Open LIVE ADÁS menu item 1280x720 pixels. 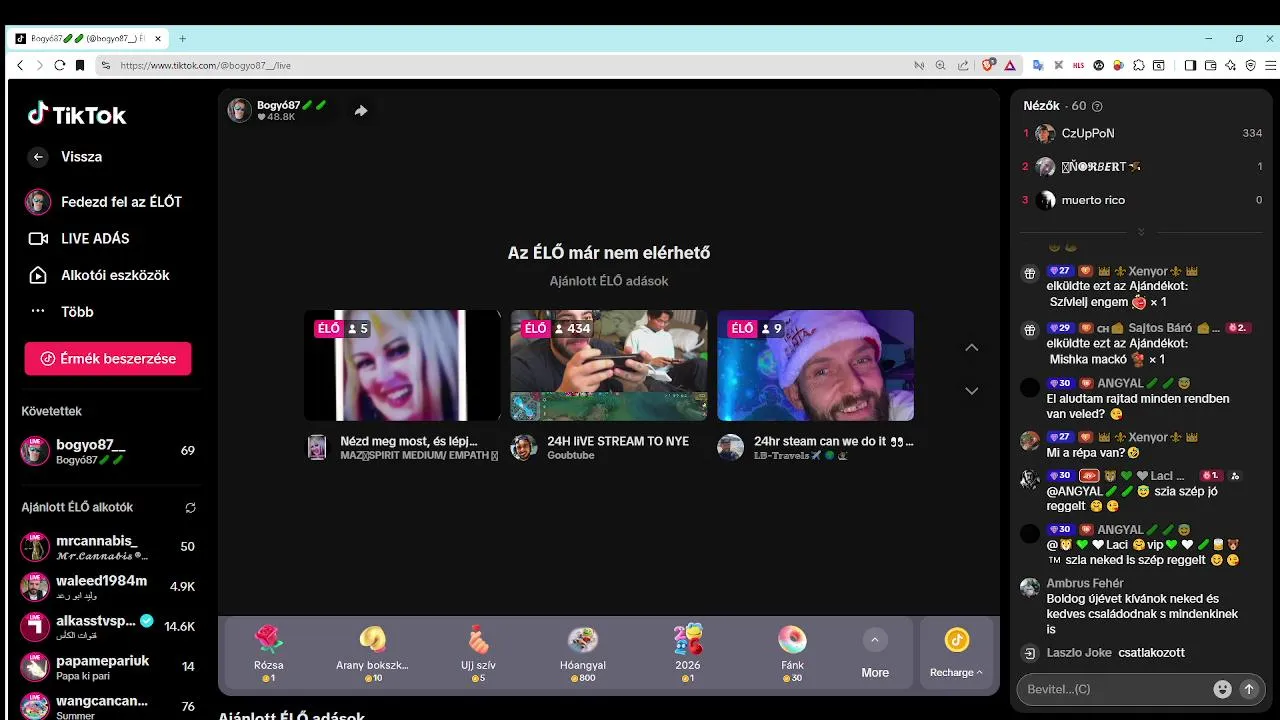pos(79,239)
